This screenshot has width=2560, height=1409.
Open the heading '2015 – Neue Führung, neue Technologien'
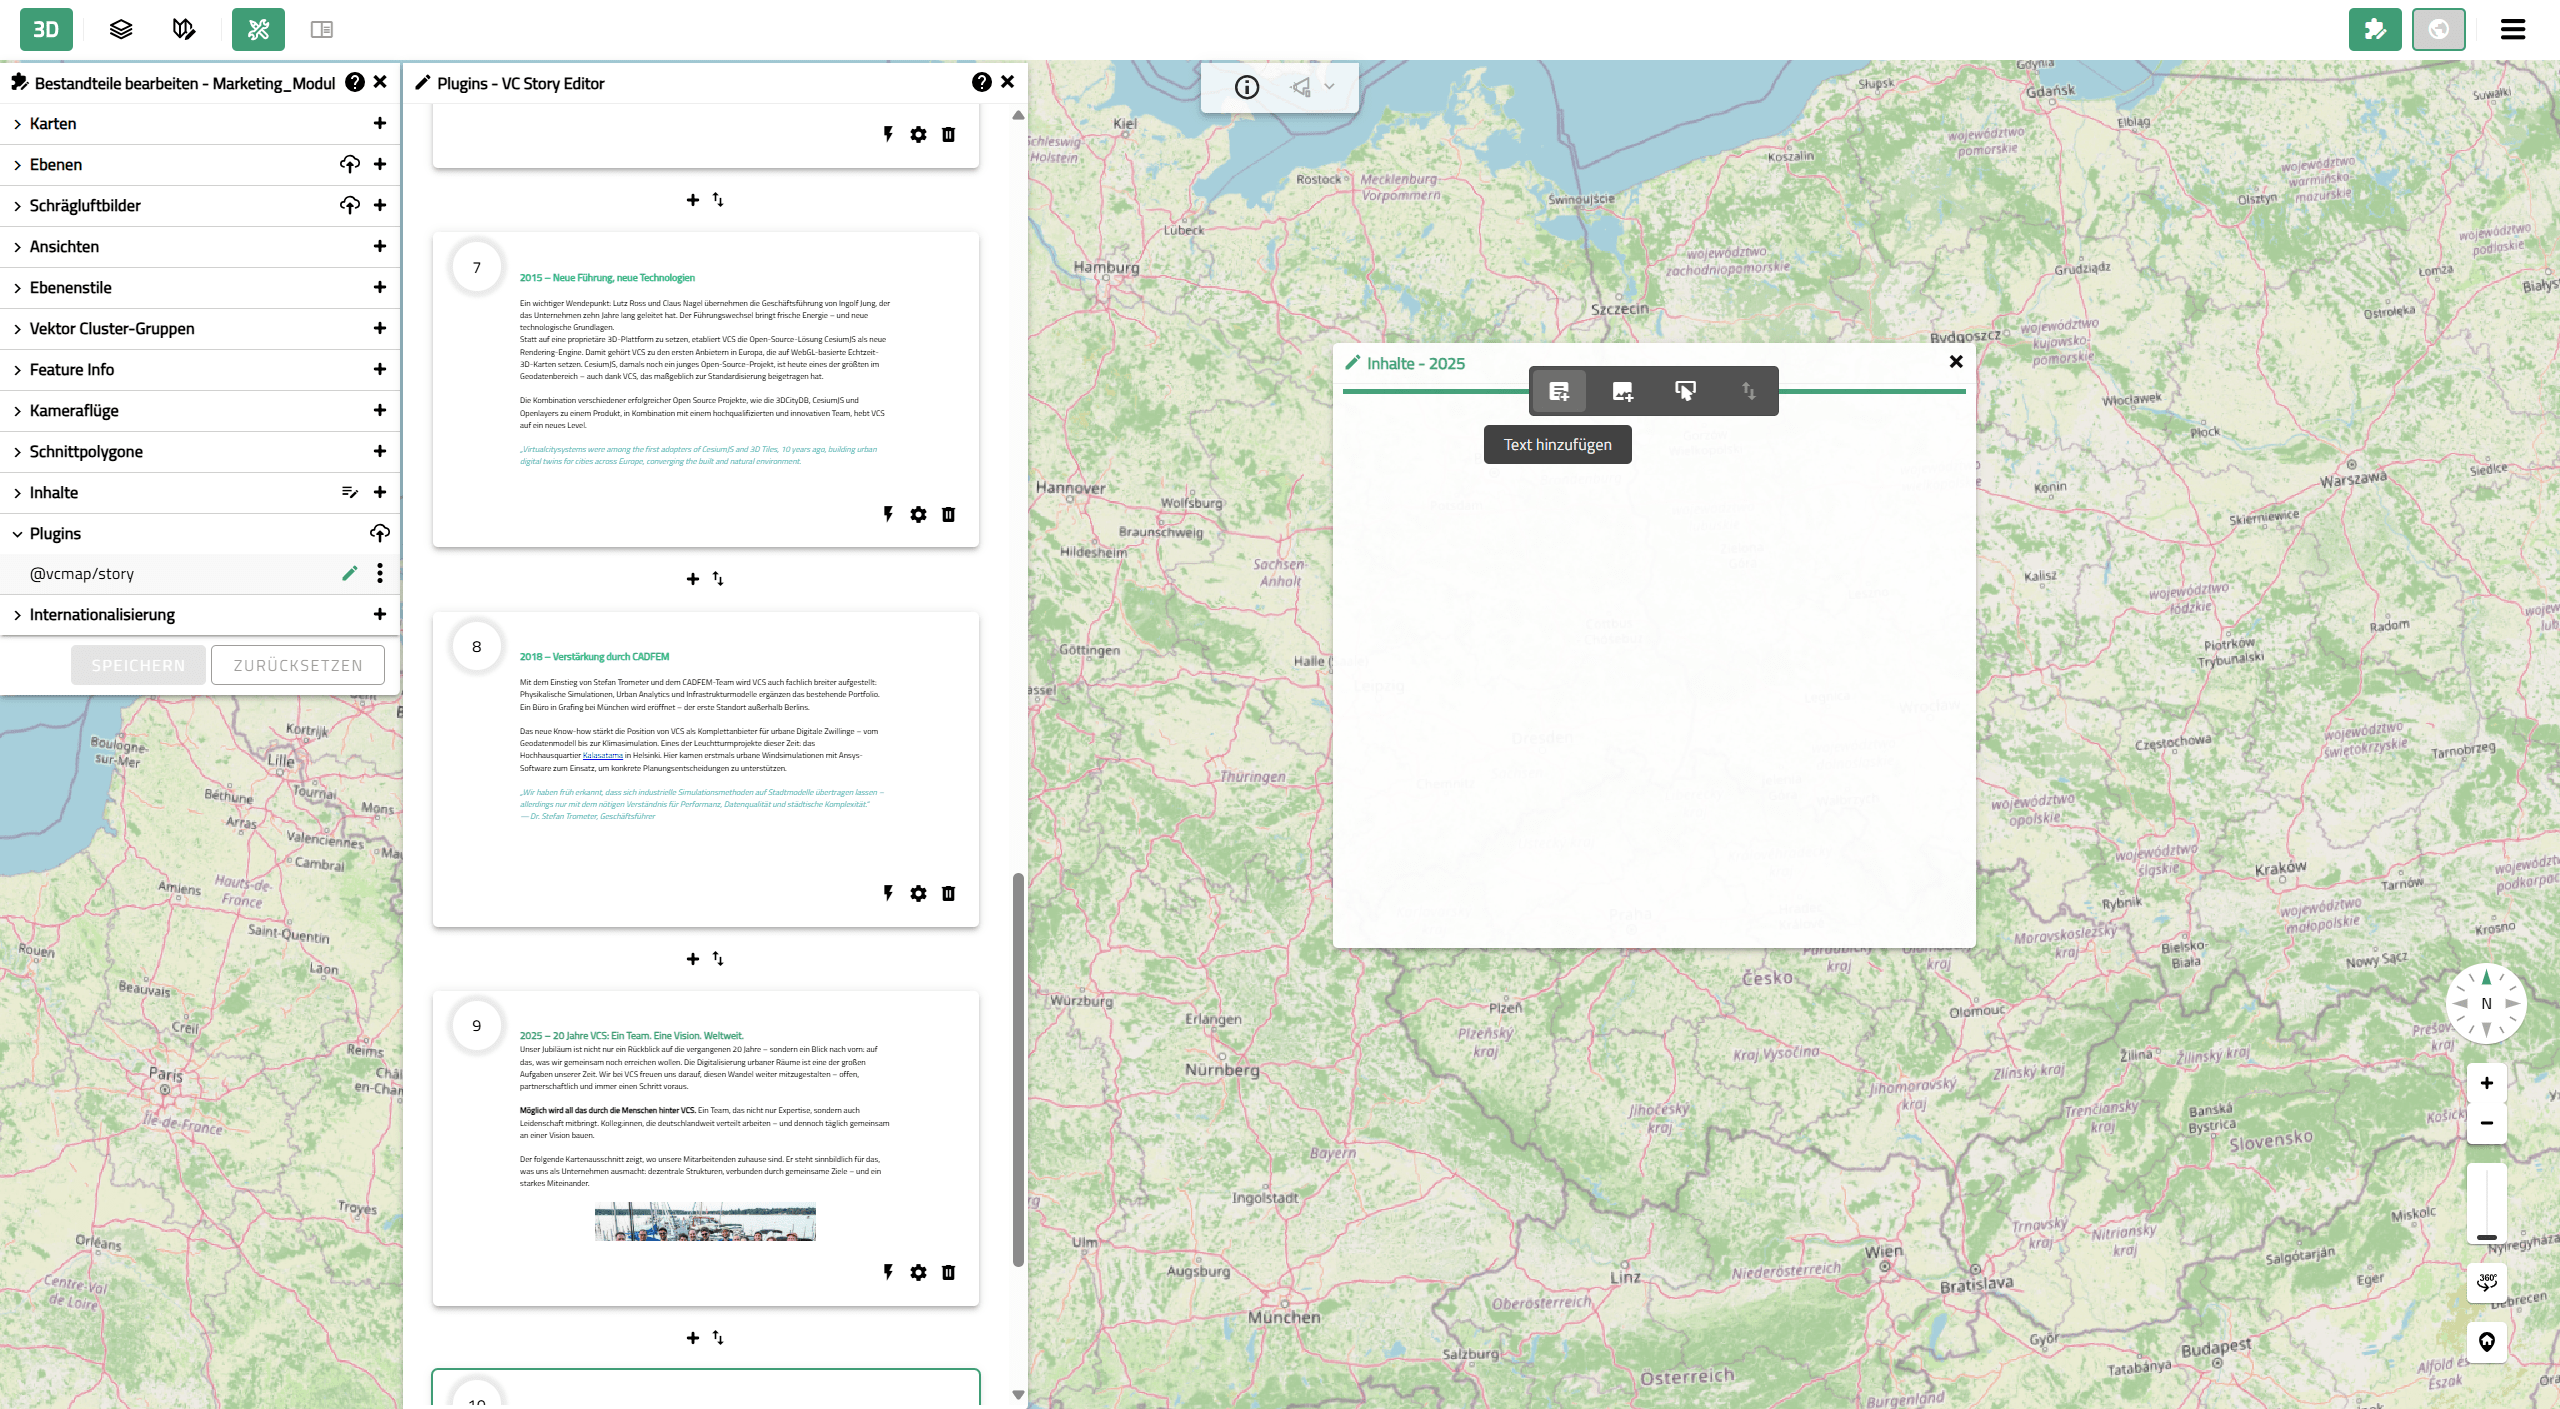coord(607,278)
